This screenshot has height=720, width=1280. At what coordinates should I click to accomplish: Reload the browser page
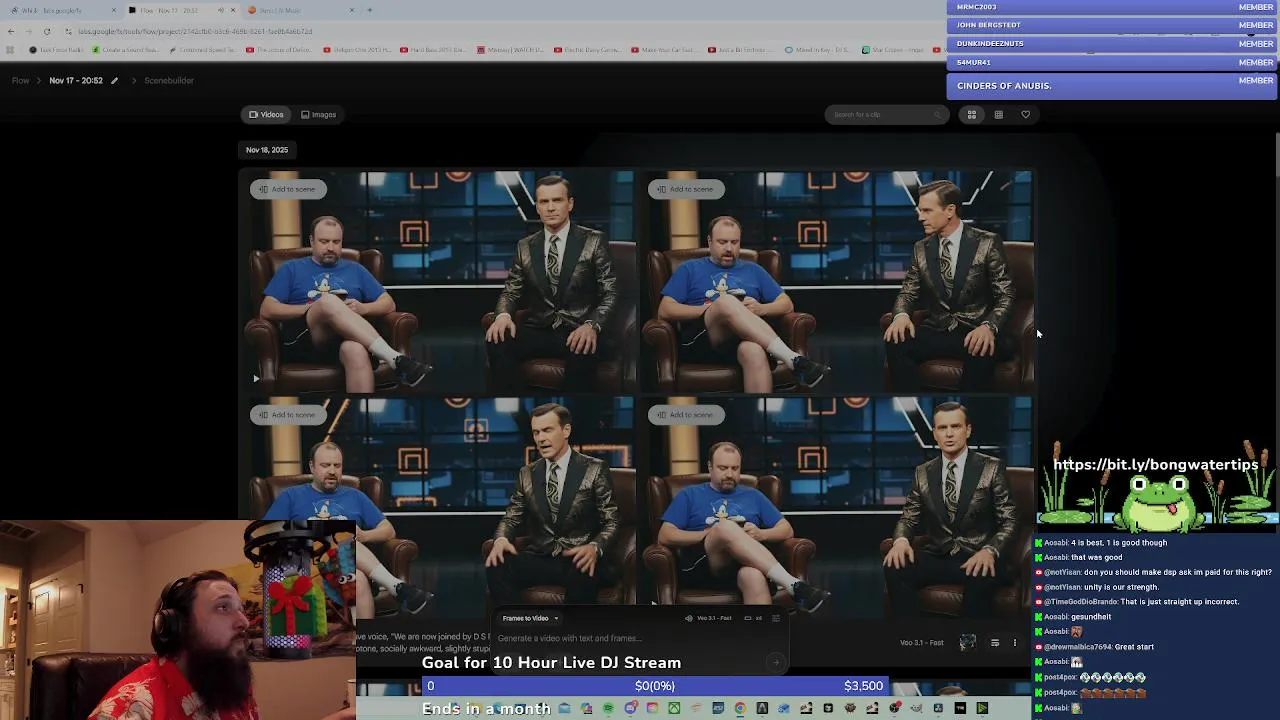pos(46,31)
